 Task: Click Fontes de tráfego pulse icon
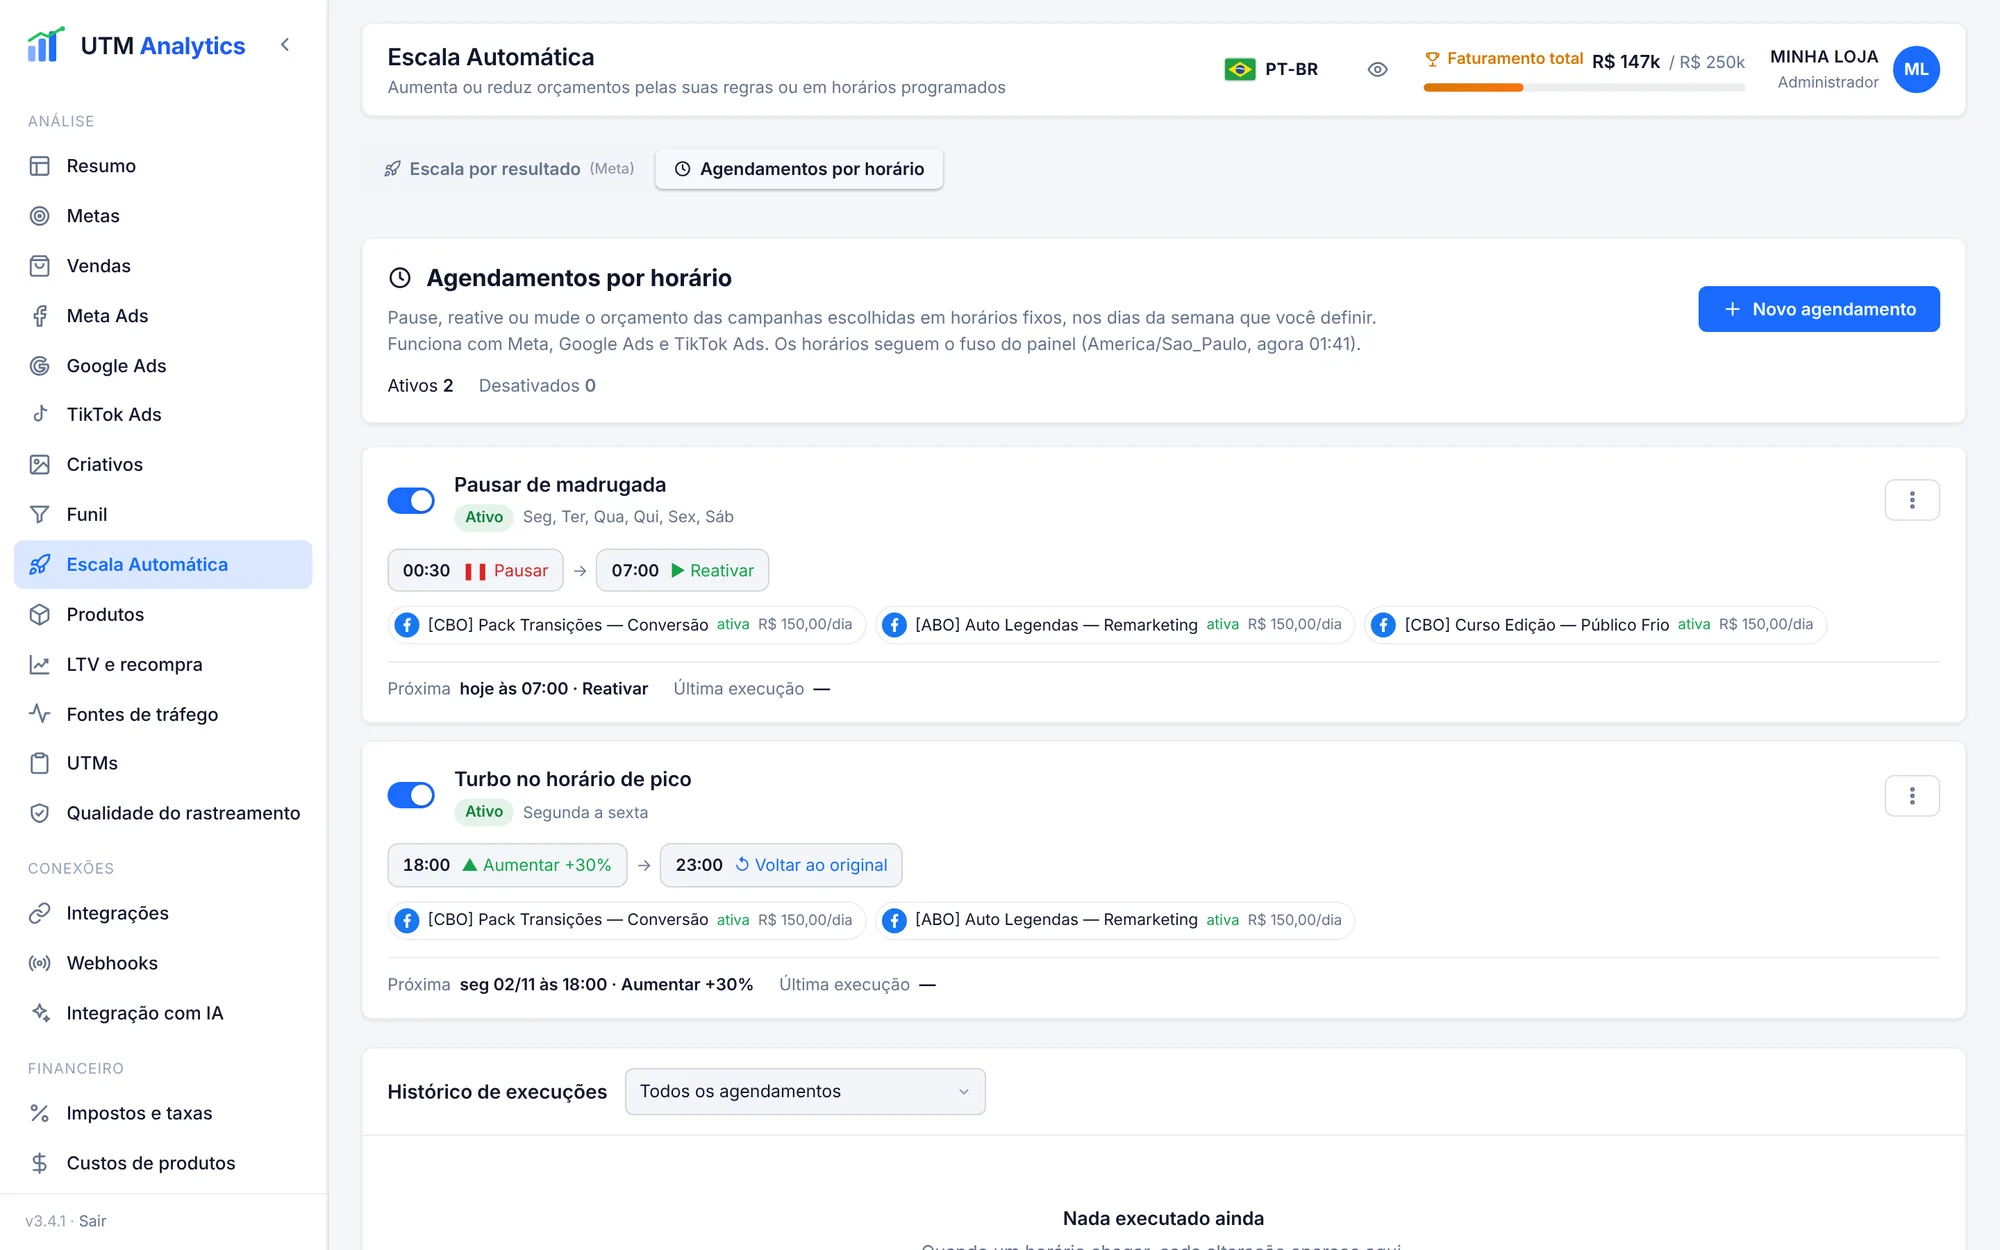pos(40,714)
